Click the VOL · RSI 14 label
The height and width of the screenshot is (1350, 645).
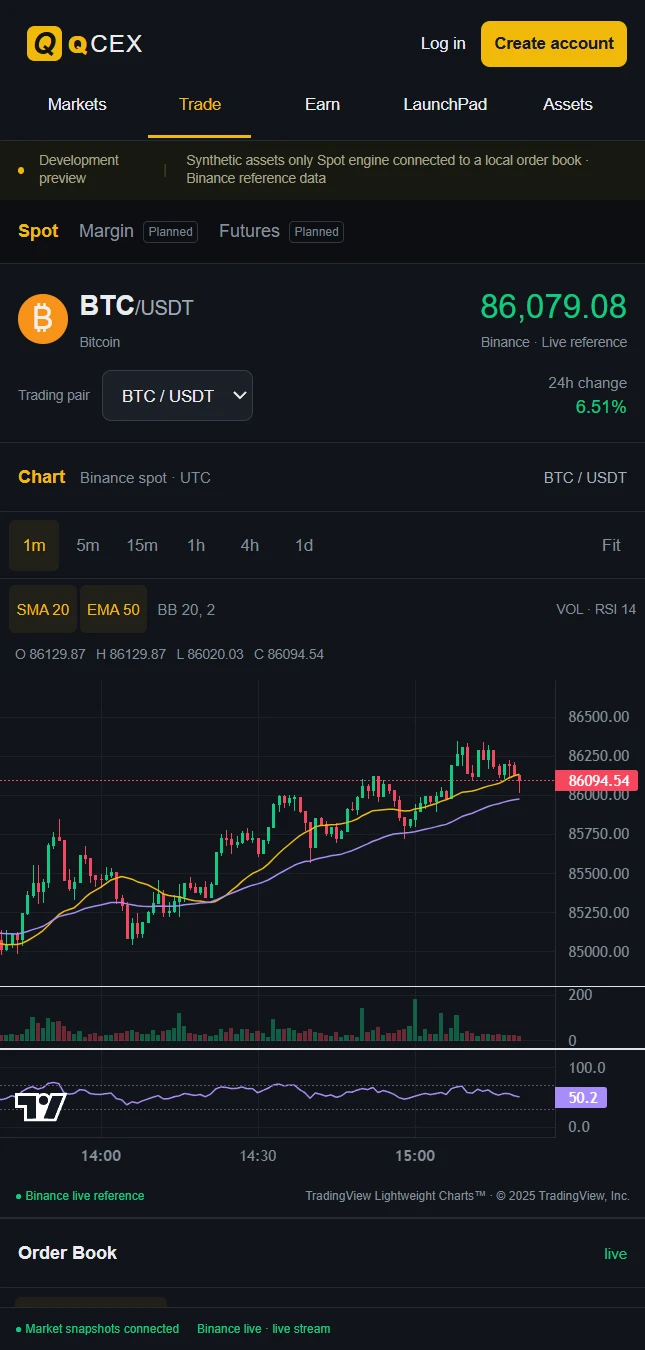tap(596, 609)
